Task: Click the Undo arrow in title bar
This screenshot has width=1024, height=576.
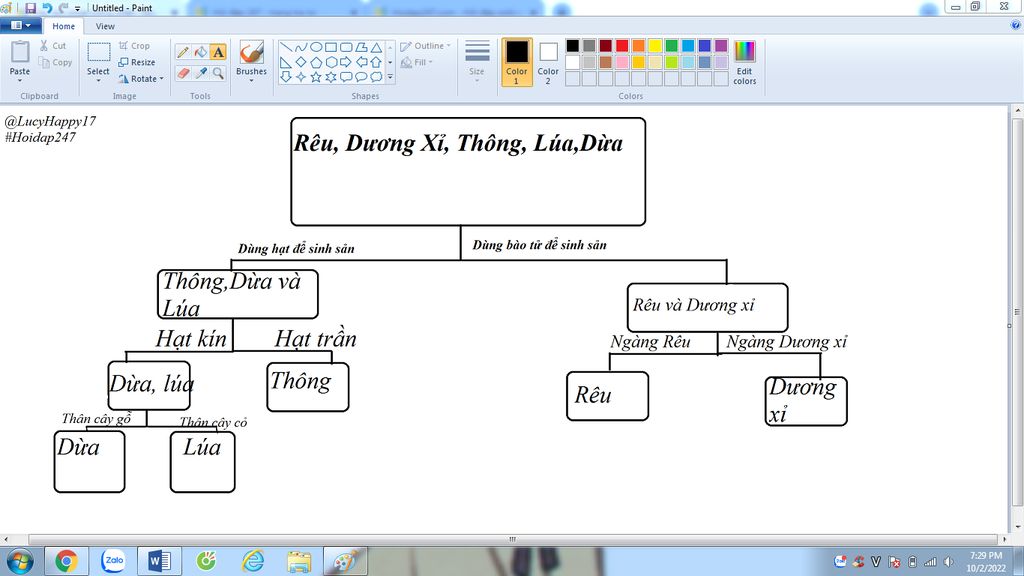Action: [x=47, y=8]
